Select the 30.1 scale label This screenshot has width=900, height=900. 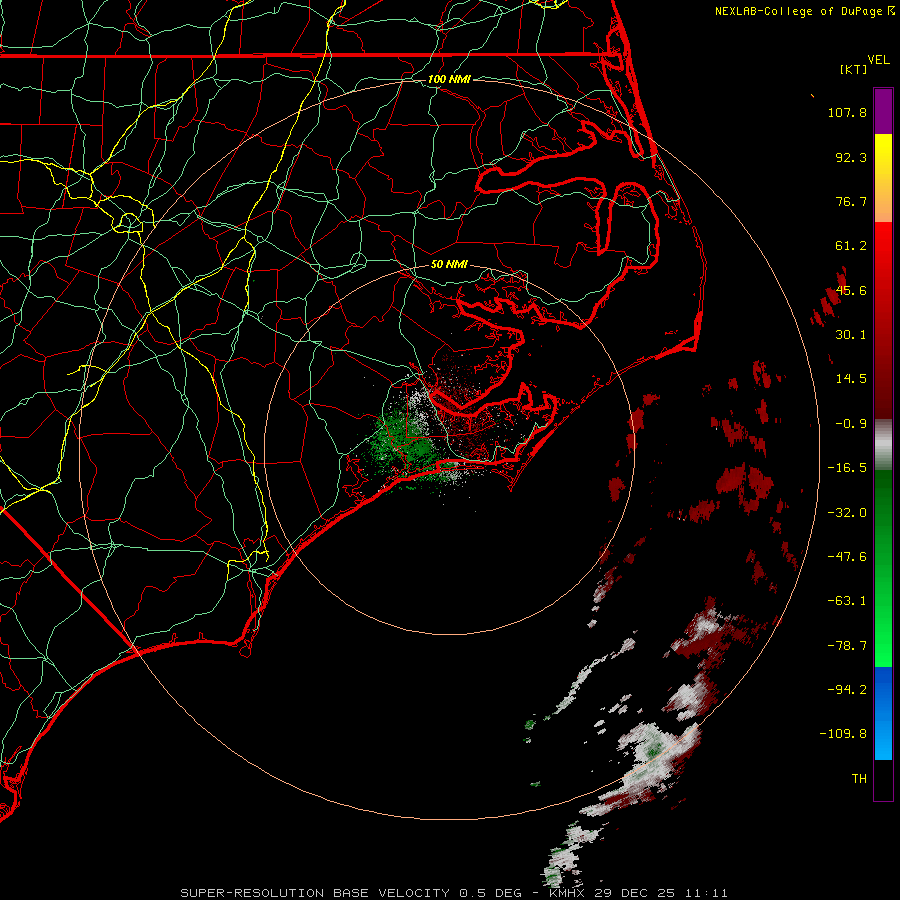(851, 335)
